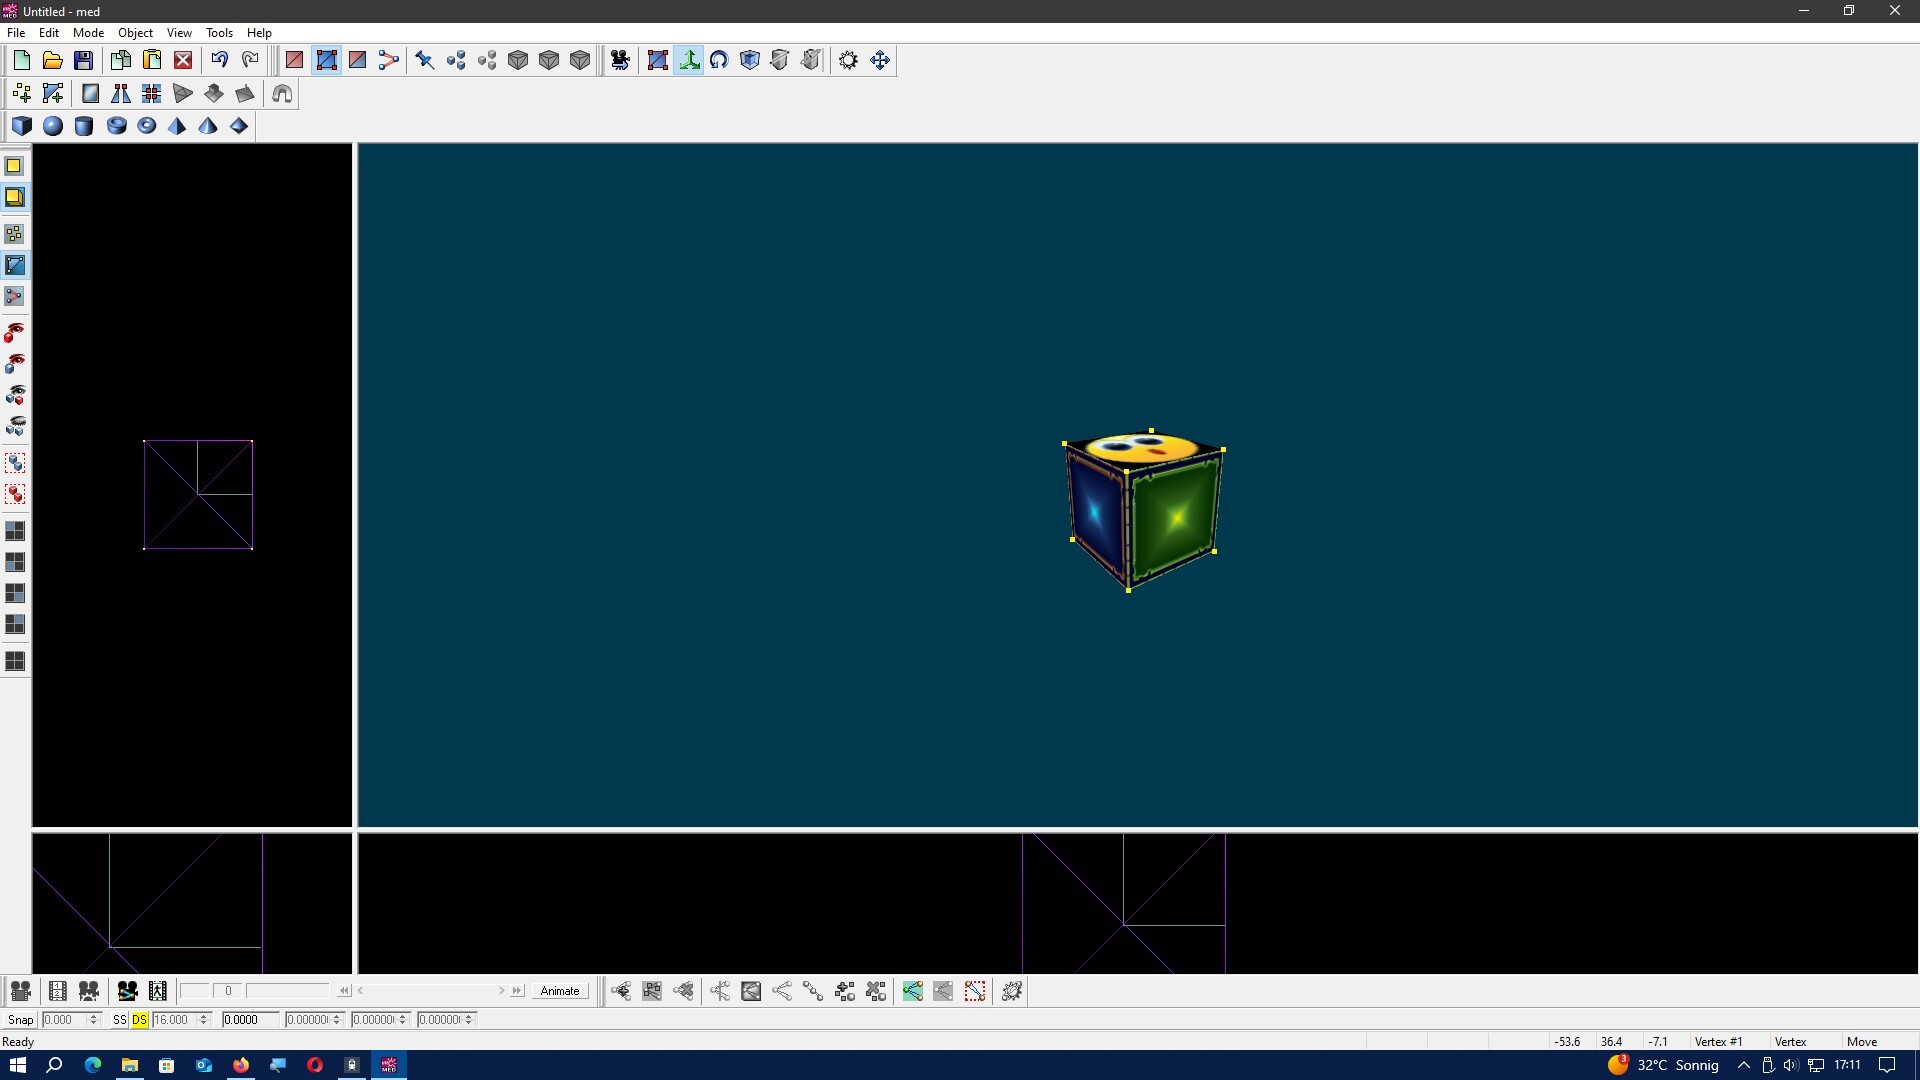Toggle the Snap button
This screenshot has width=1920, height=1080.
(x=20, y=1019)
